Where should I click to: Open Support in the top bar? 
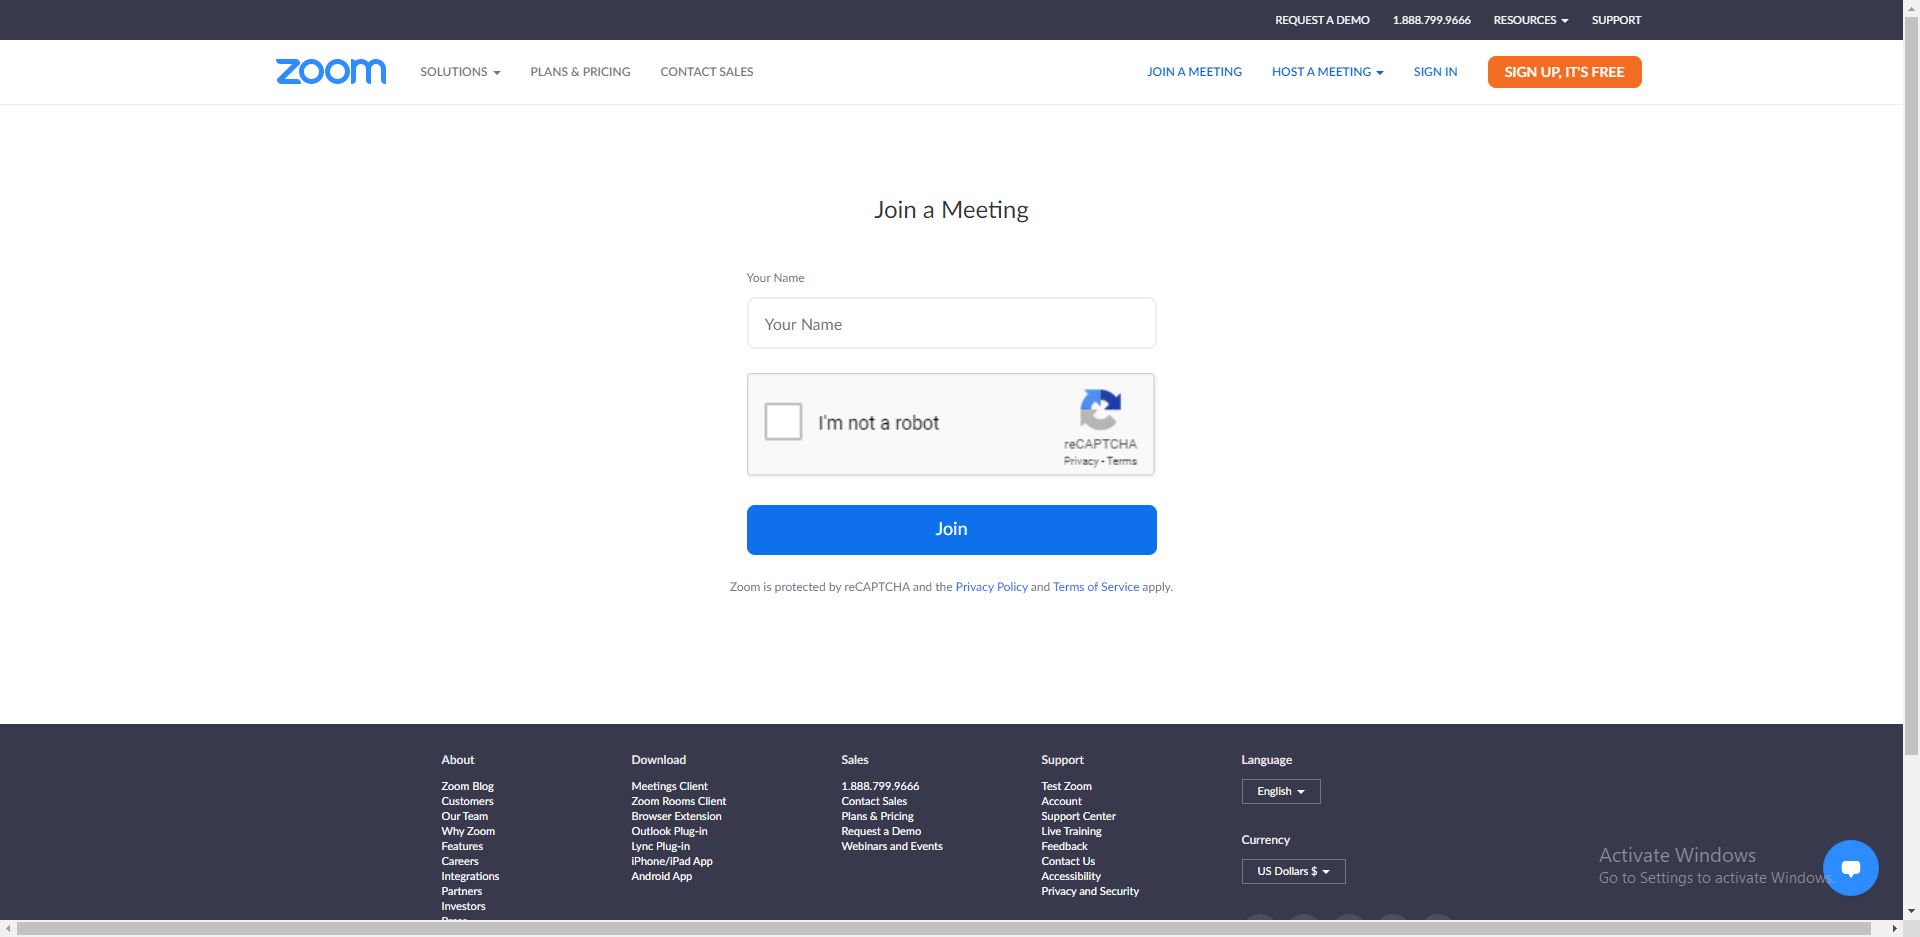[x=1616, y=20]
